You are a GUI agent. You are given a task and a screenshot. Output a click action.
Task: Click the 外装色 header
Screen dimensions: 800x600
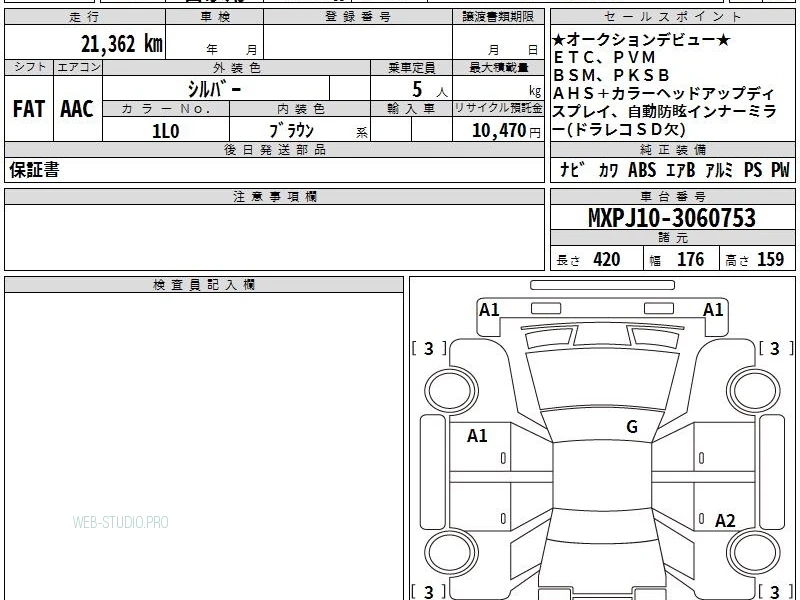point(236,68)
